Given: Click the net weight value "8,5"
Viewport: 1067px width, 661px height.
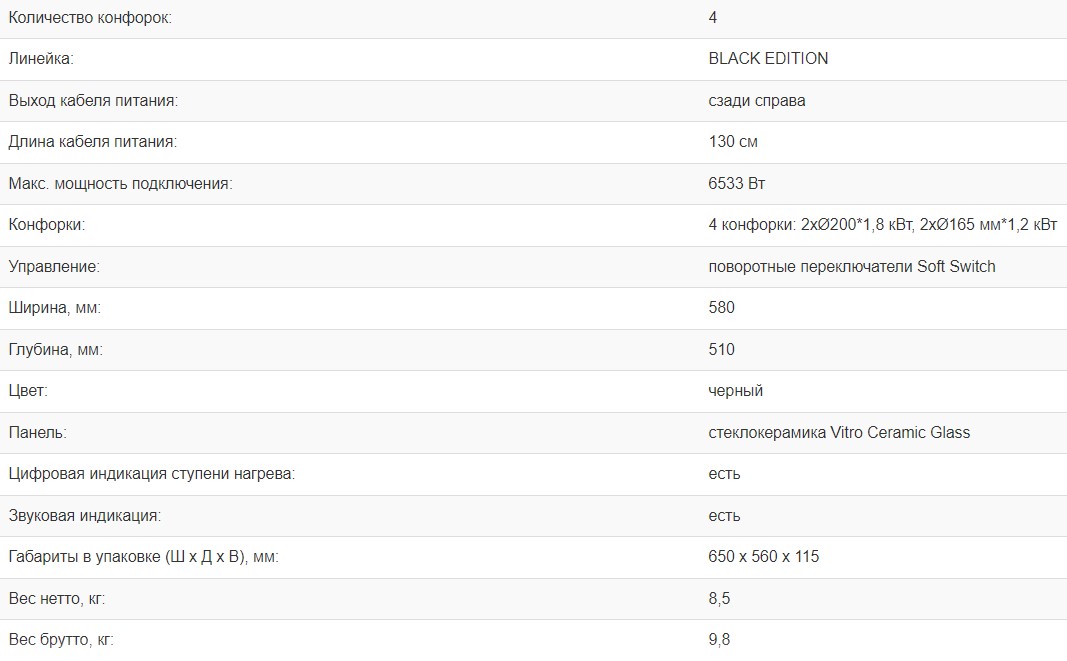Looking at the screenshot, I should (719, 599).
